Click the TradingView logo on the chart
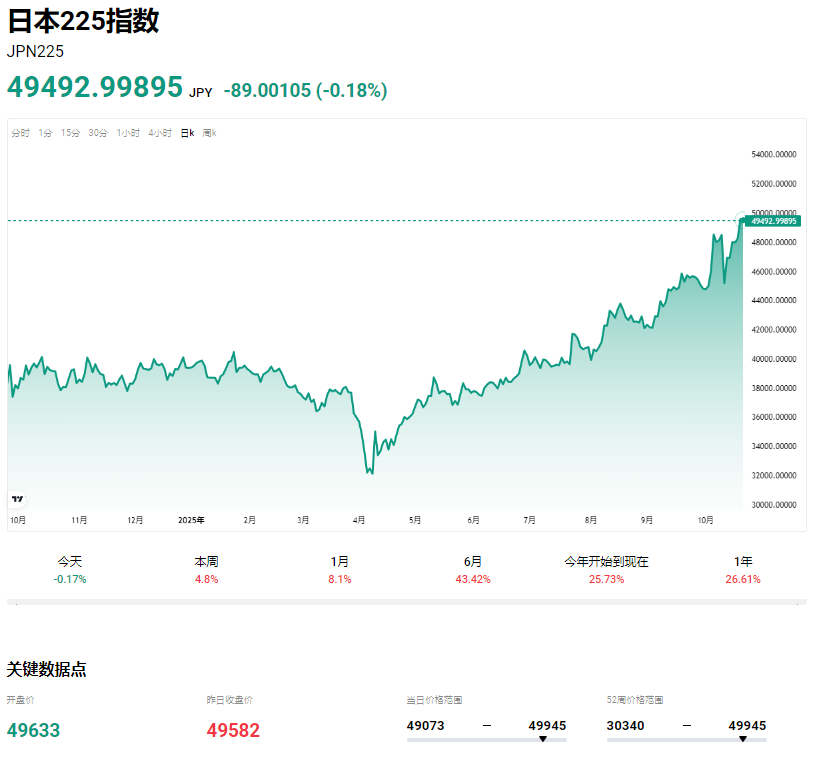The width and height of the screenshot is (814, 760). 17,498
